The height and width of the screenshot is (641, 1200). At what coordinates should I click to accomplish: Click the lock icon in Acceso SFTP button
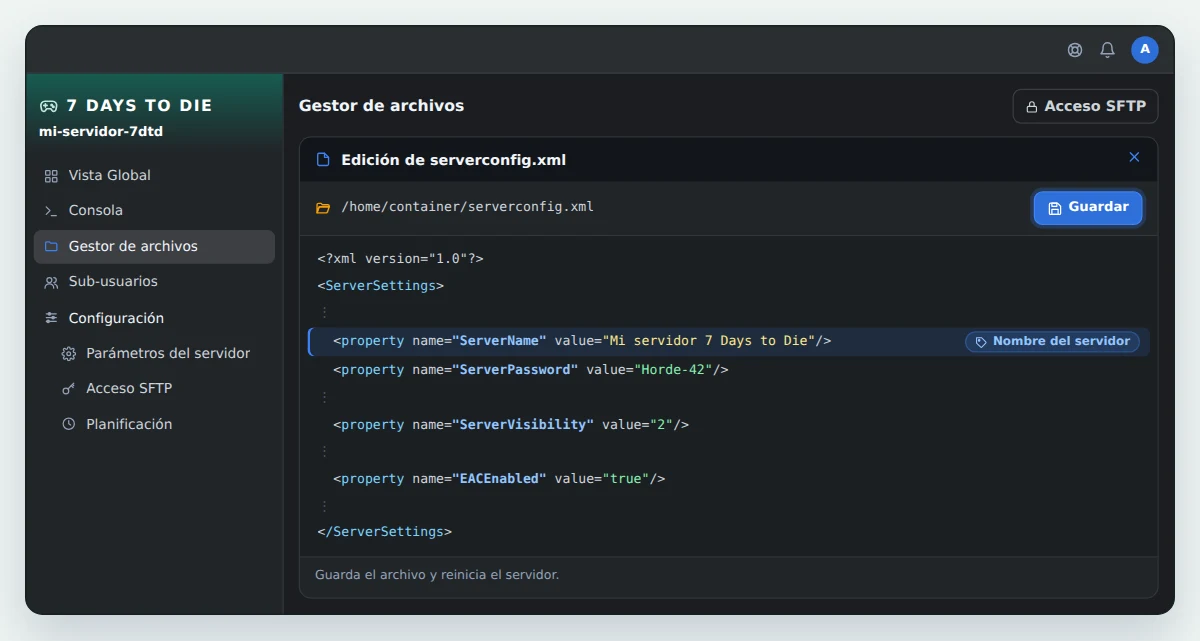[x=1031, y=106]
